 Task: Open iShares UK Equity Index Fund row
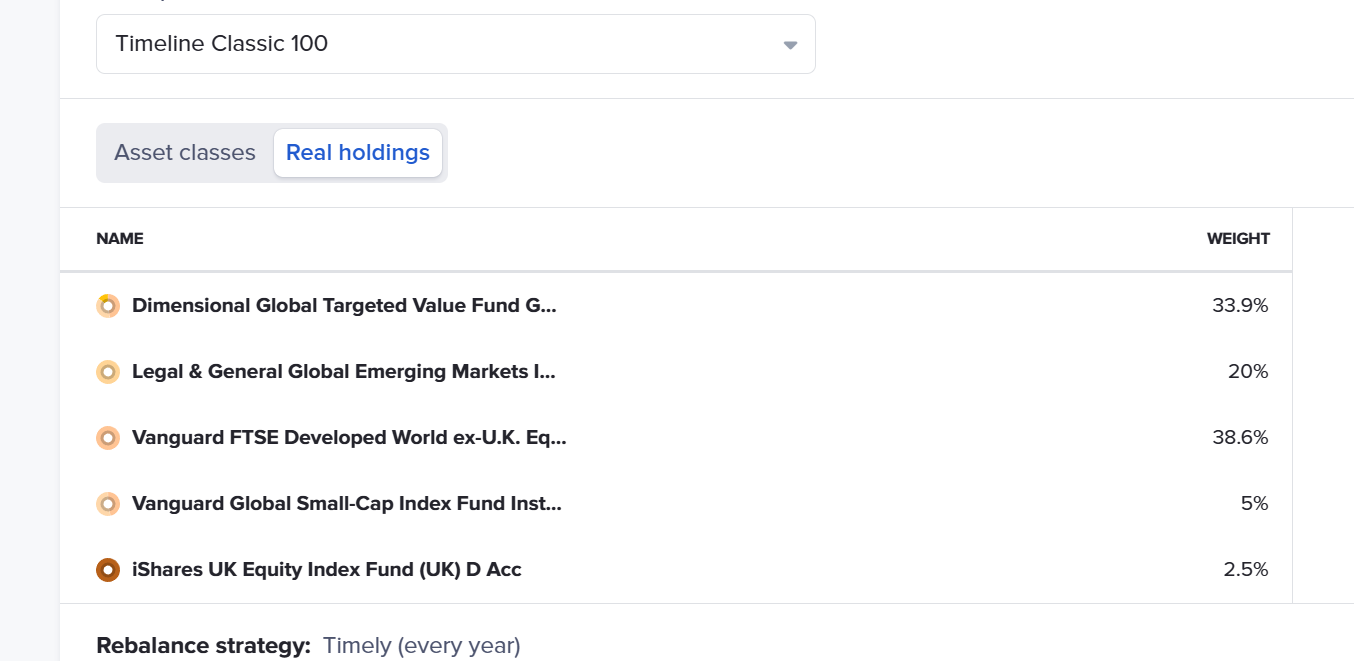click(676, 570)
